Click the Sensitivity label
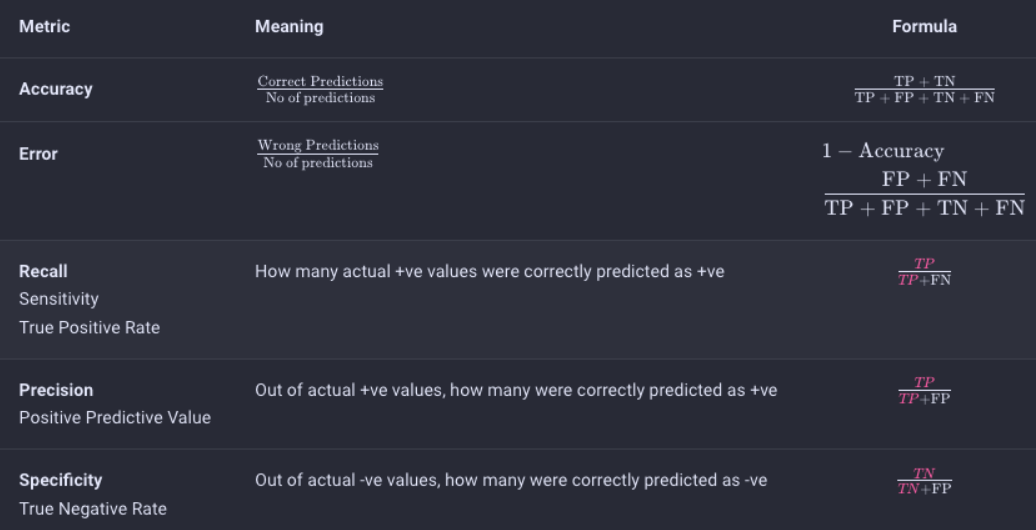This screenshot has height=530, width=1036. pos(59,299)
